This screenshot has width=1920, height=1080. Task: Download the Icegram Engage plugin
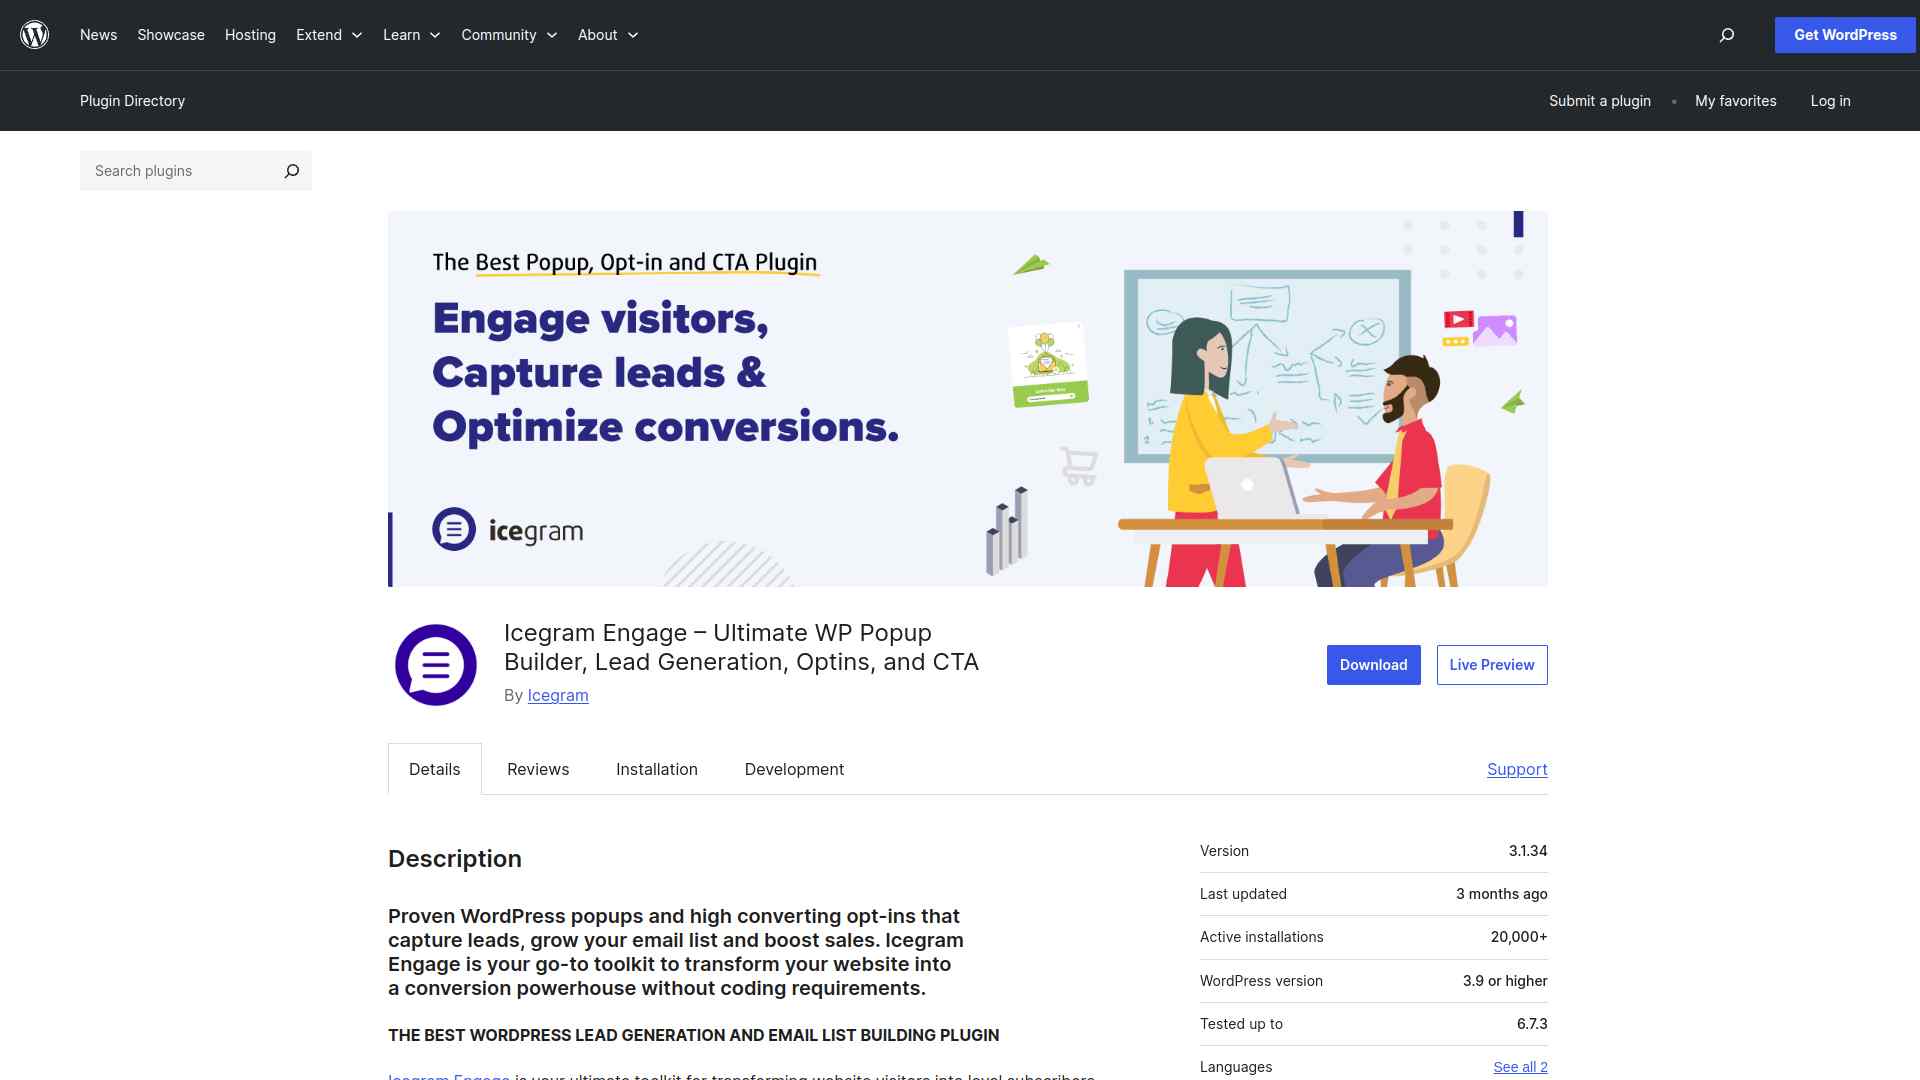[x=1373, y=665]
